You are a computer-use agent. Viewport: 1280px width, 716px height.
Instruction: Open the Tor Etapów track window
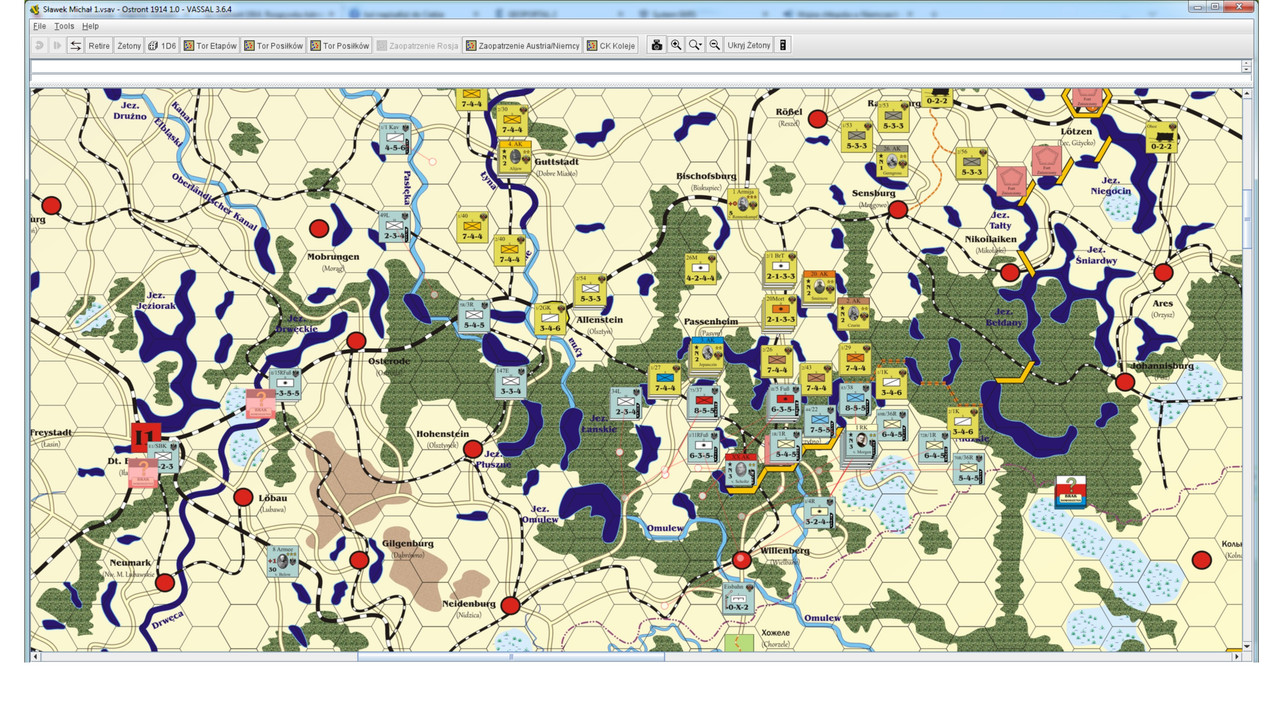click(x=211, y=46)
